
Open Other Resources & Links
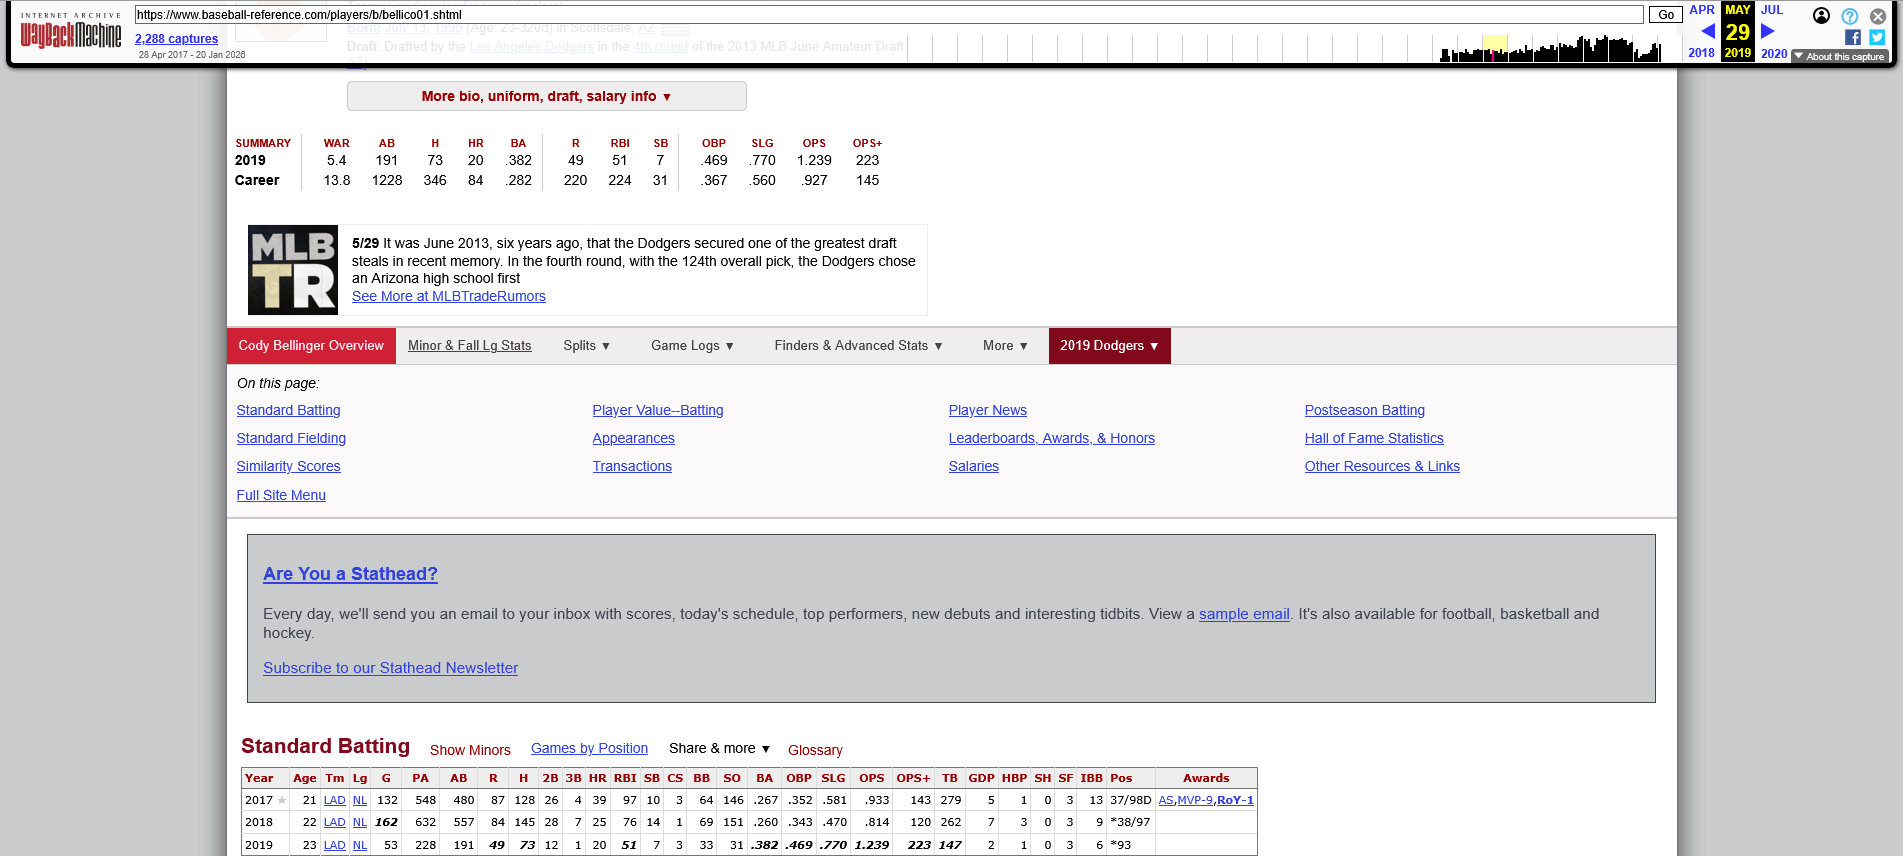click(1382, 466)
